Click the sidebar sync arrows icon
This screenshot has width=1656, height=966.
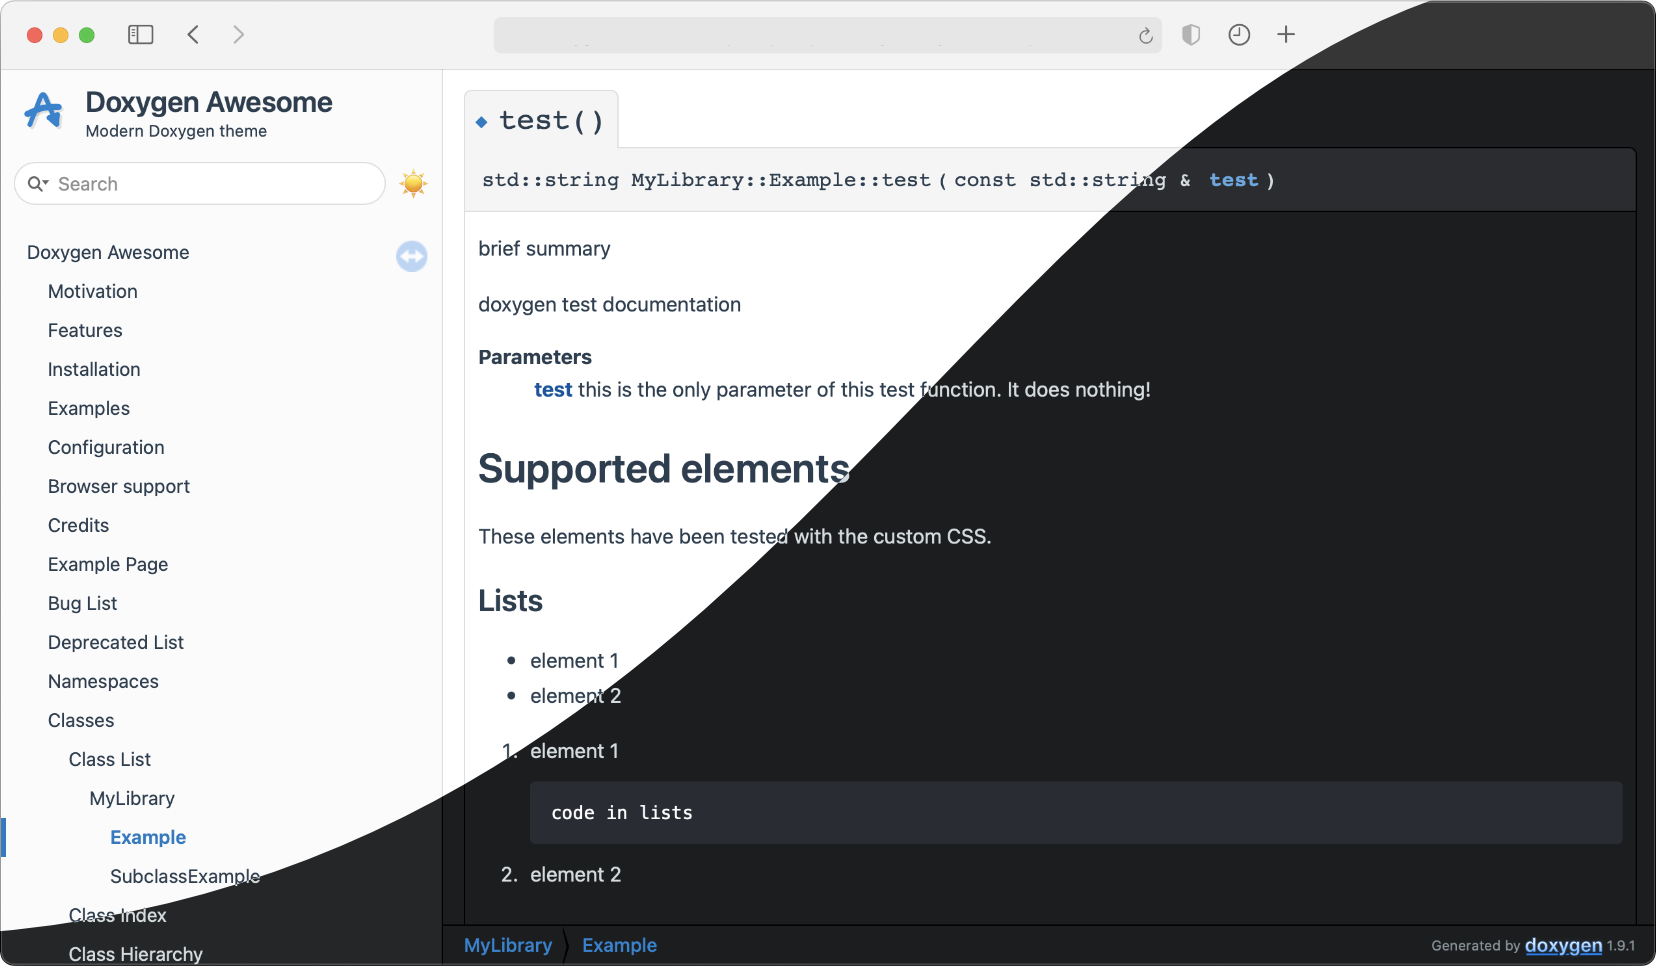click(411, 257)
